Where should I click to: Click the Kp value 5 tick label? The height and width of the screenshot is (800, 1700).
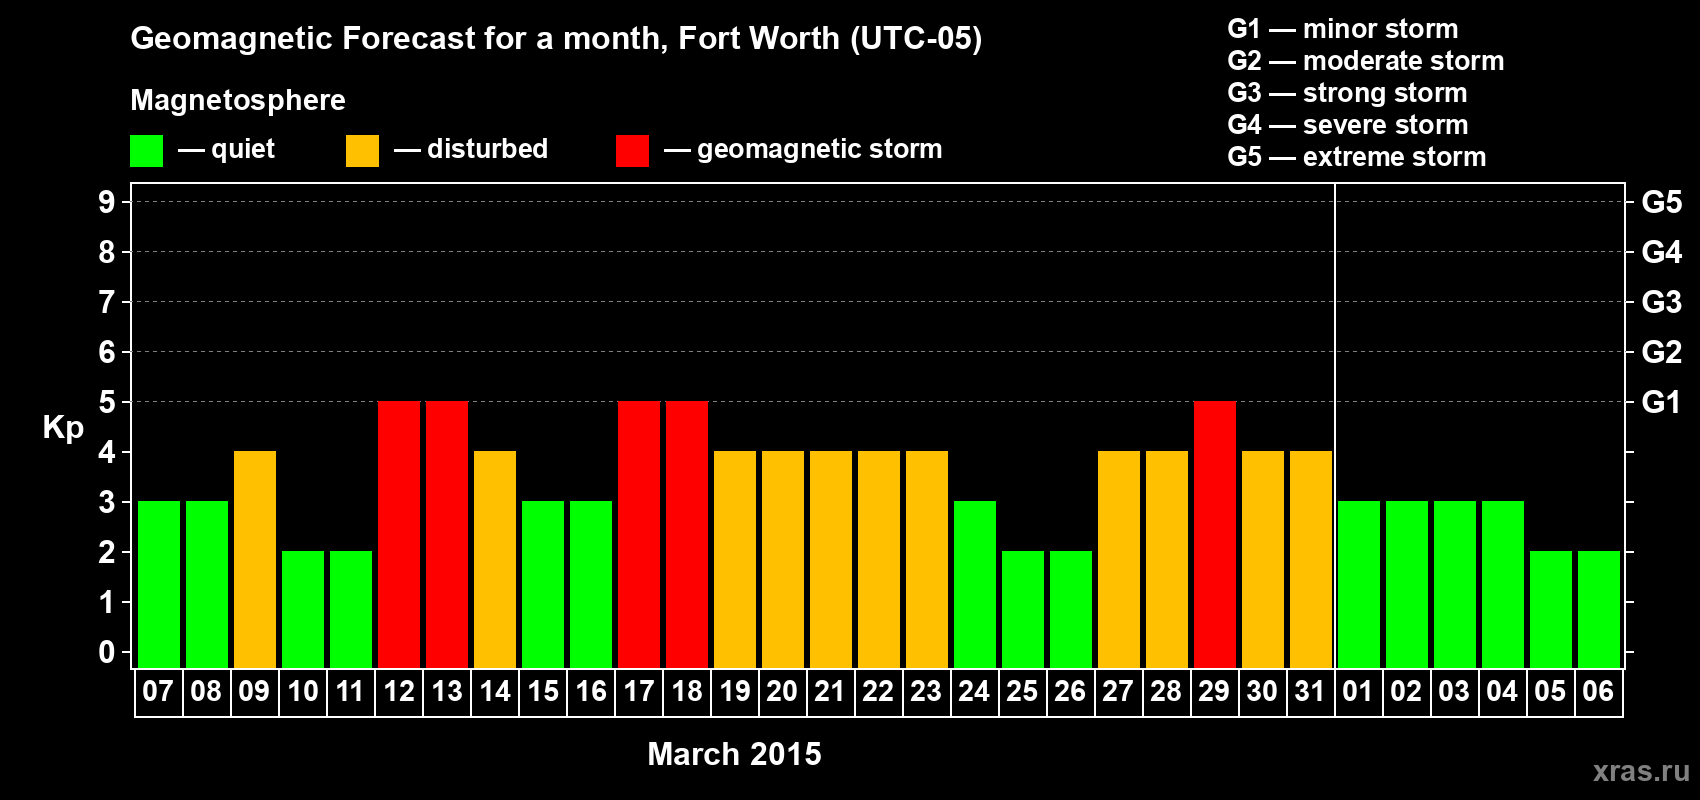pyautogui.click(x=107, y=402)
